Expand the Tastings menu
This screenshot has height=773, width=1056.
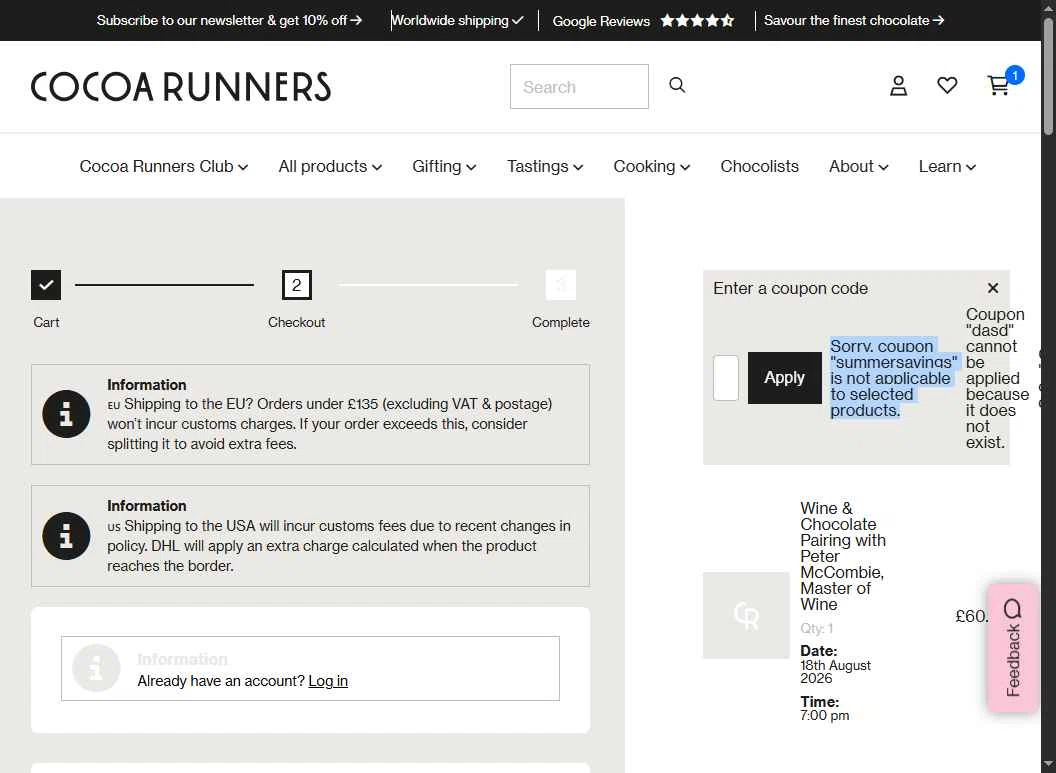pos(545,166)
